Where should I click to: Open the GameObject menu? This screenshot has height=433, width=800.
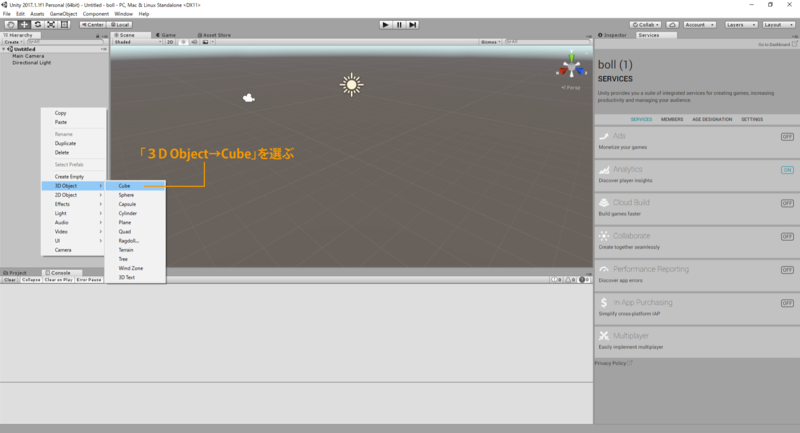[63, 14]
